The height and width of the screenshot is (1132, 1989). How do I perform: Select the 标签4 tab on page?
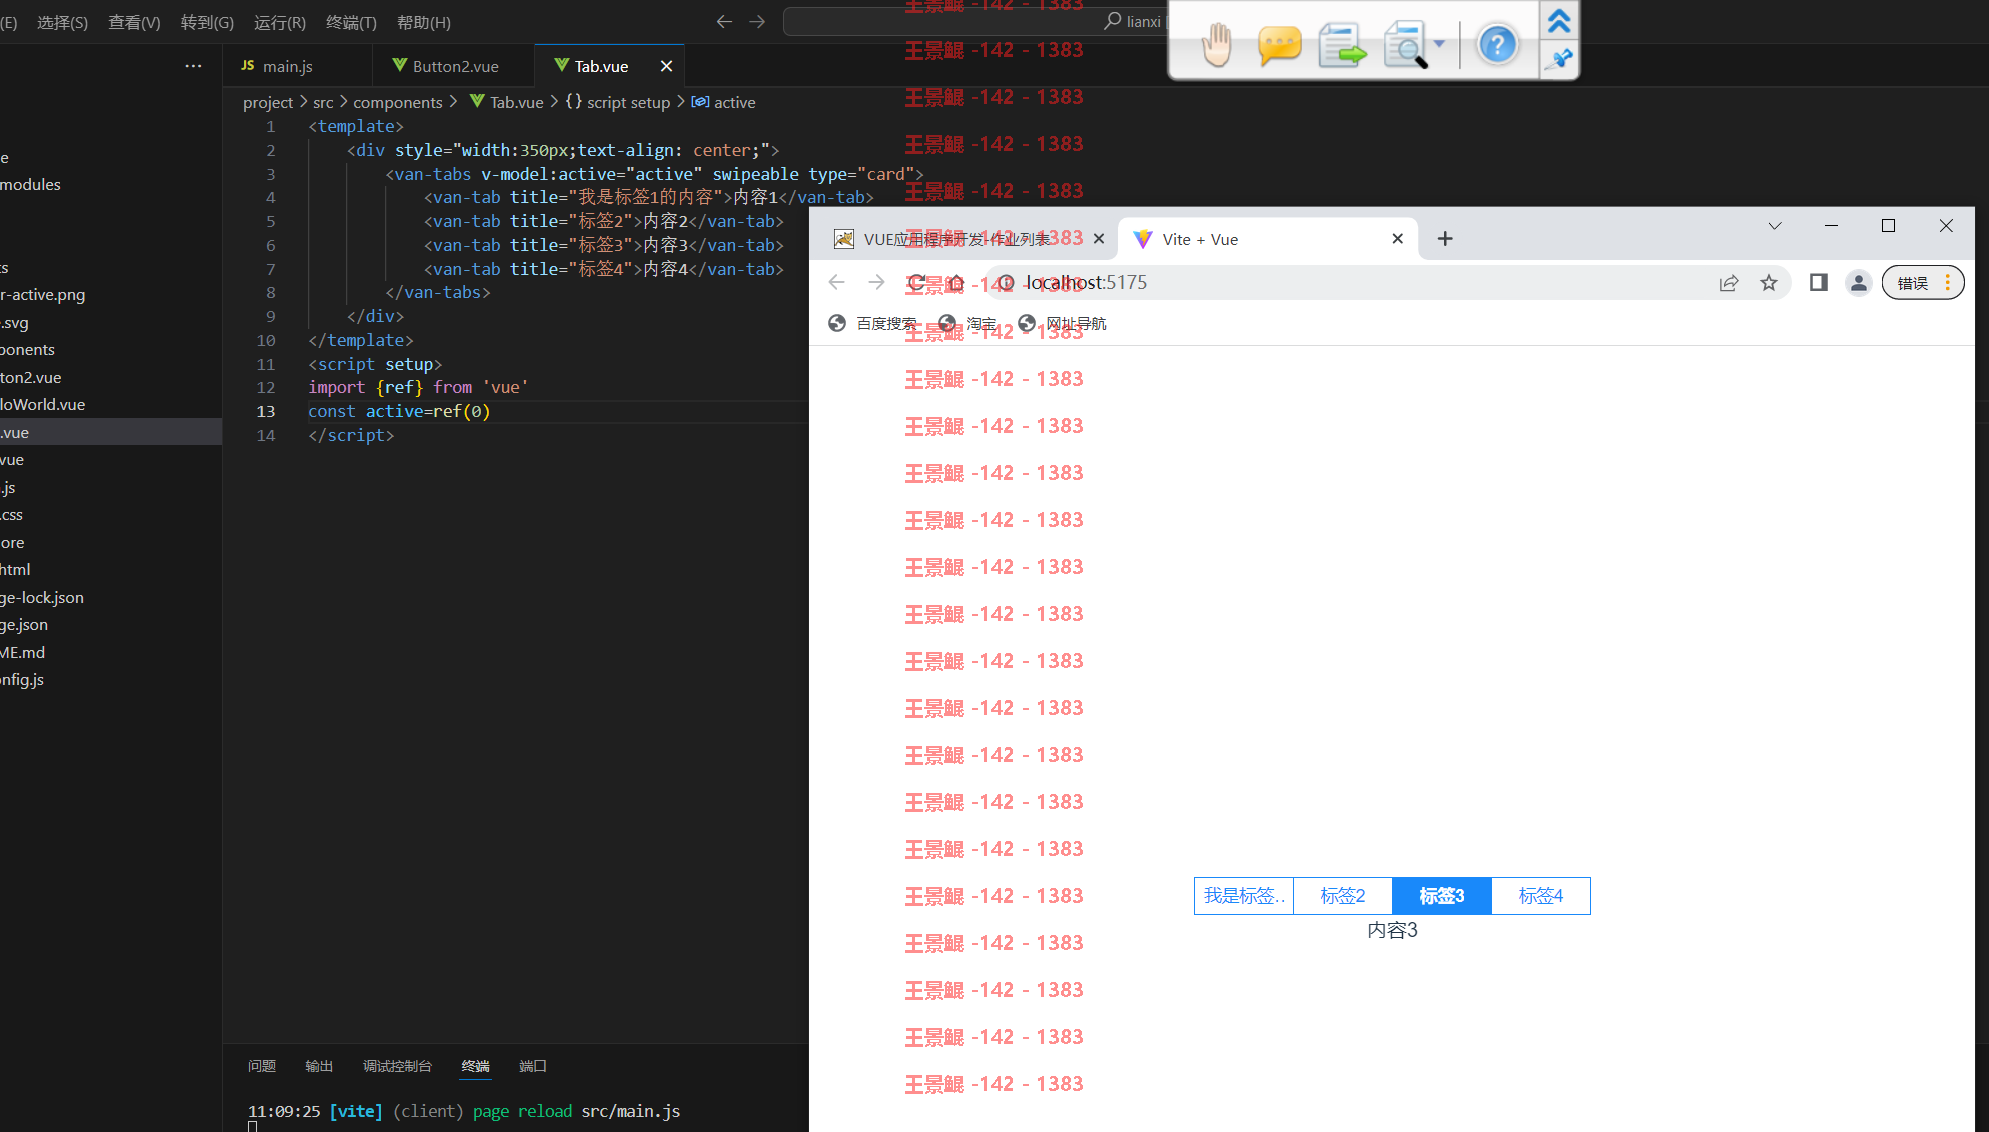[1541, 896]
